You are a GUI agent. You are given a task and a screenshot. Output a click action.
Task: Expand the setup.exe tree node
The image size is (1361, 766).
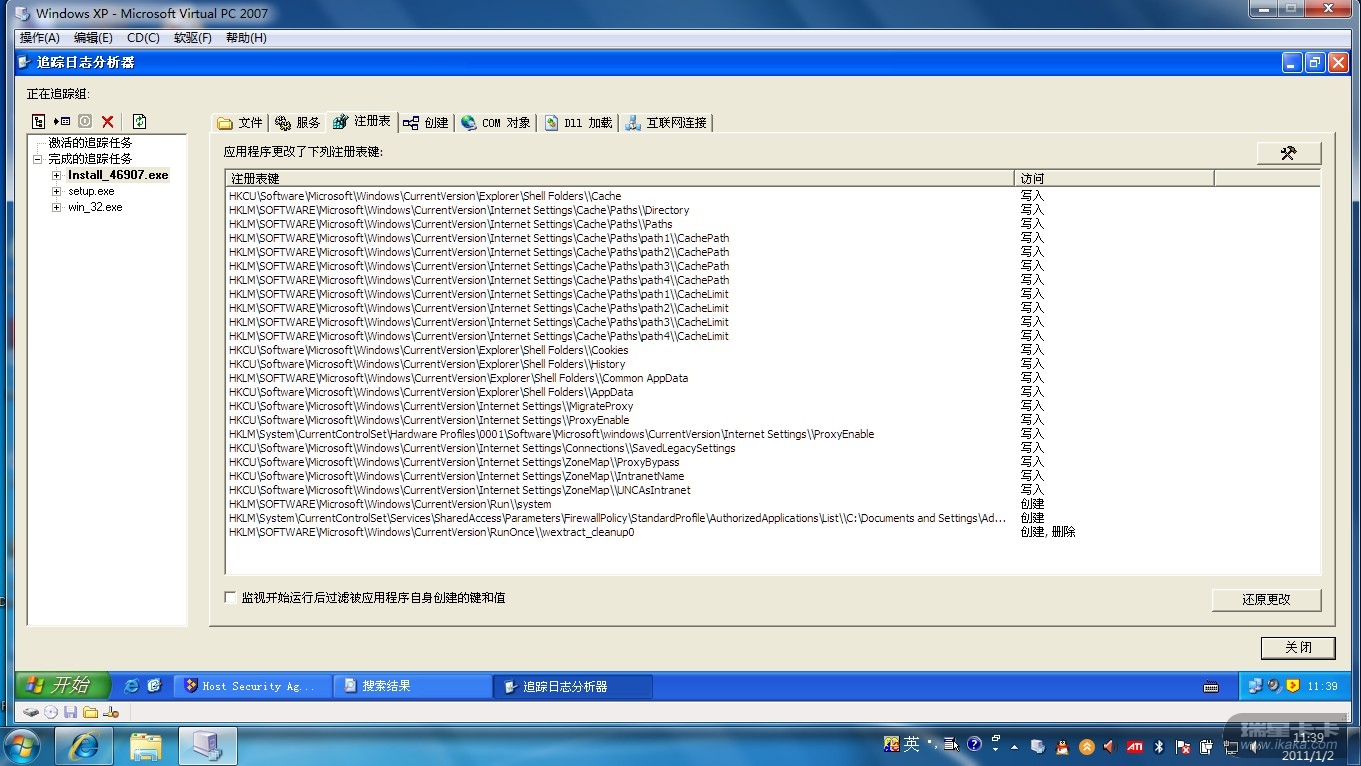(57, 191)
